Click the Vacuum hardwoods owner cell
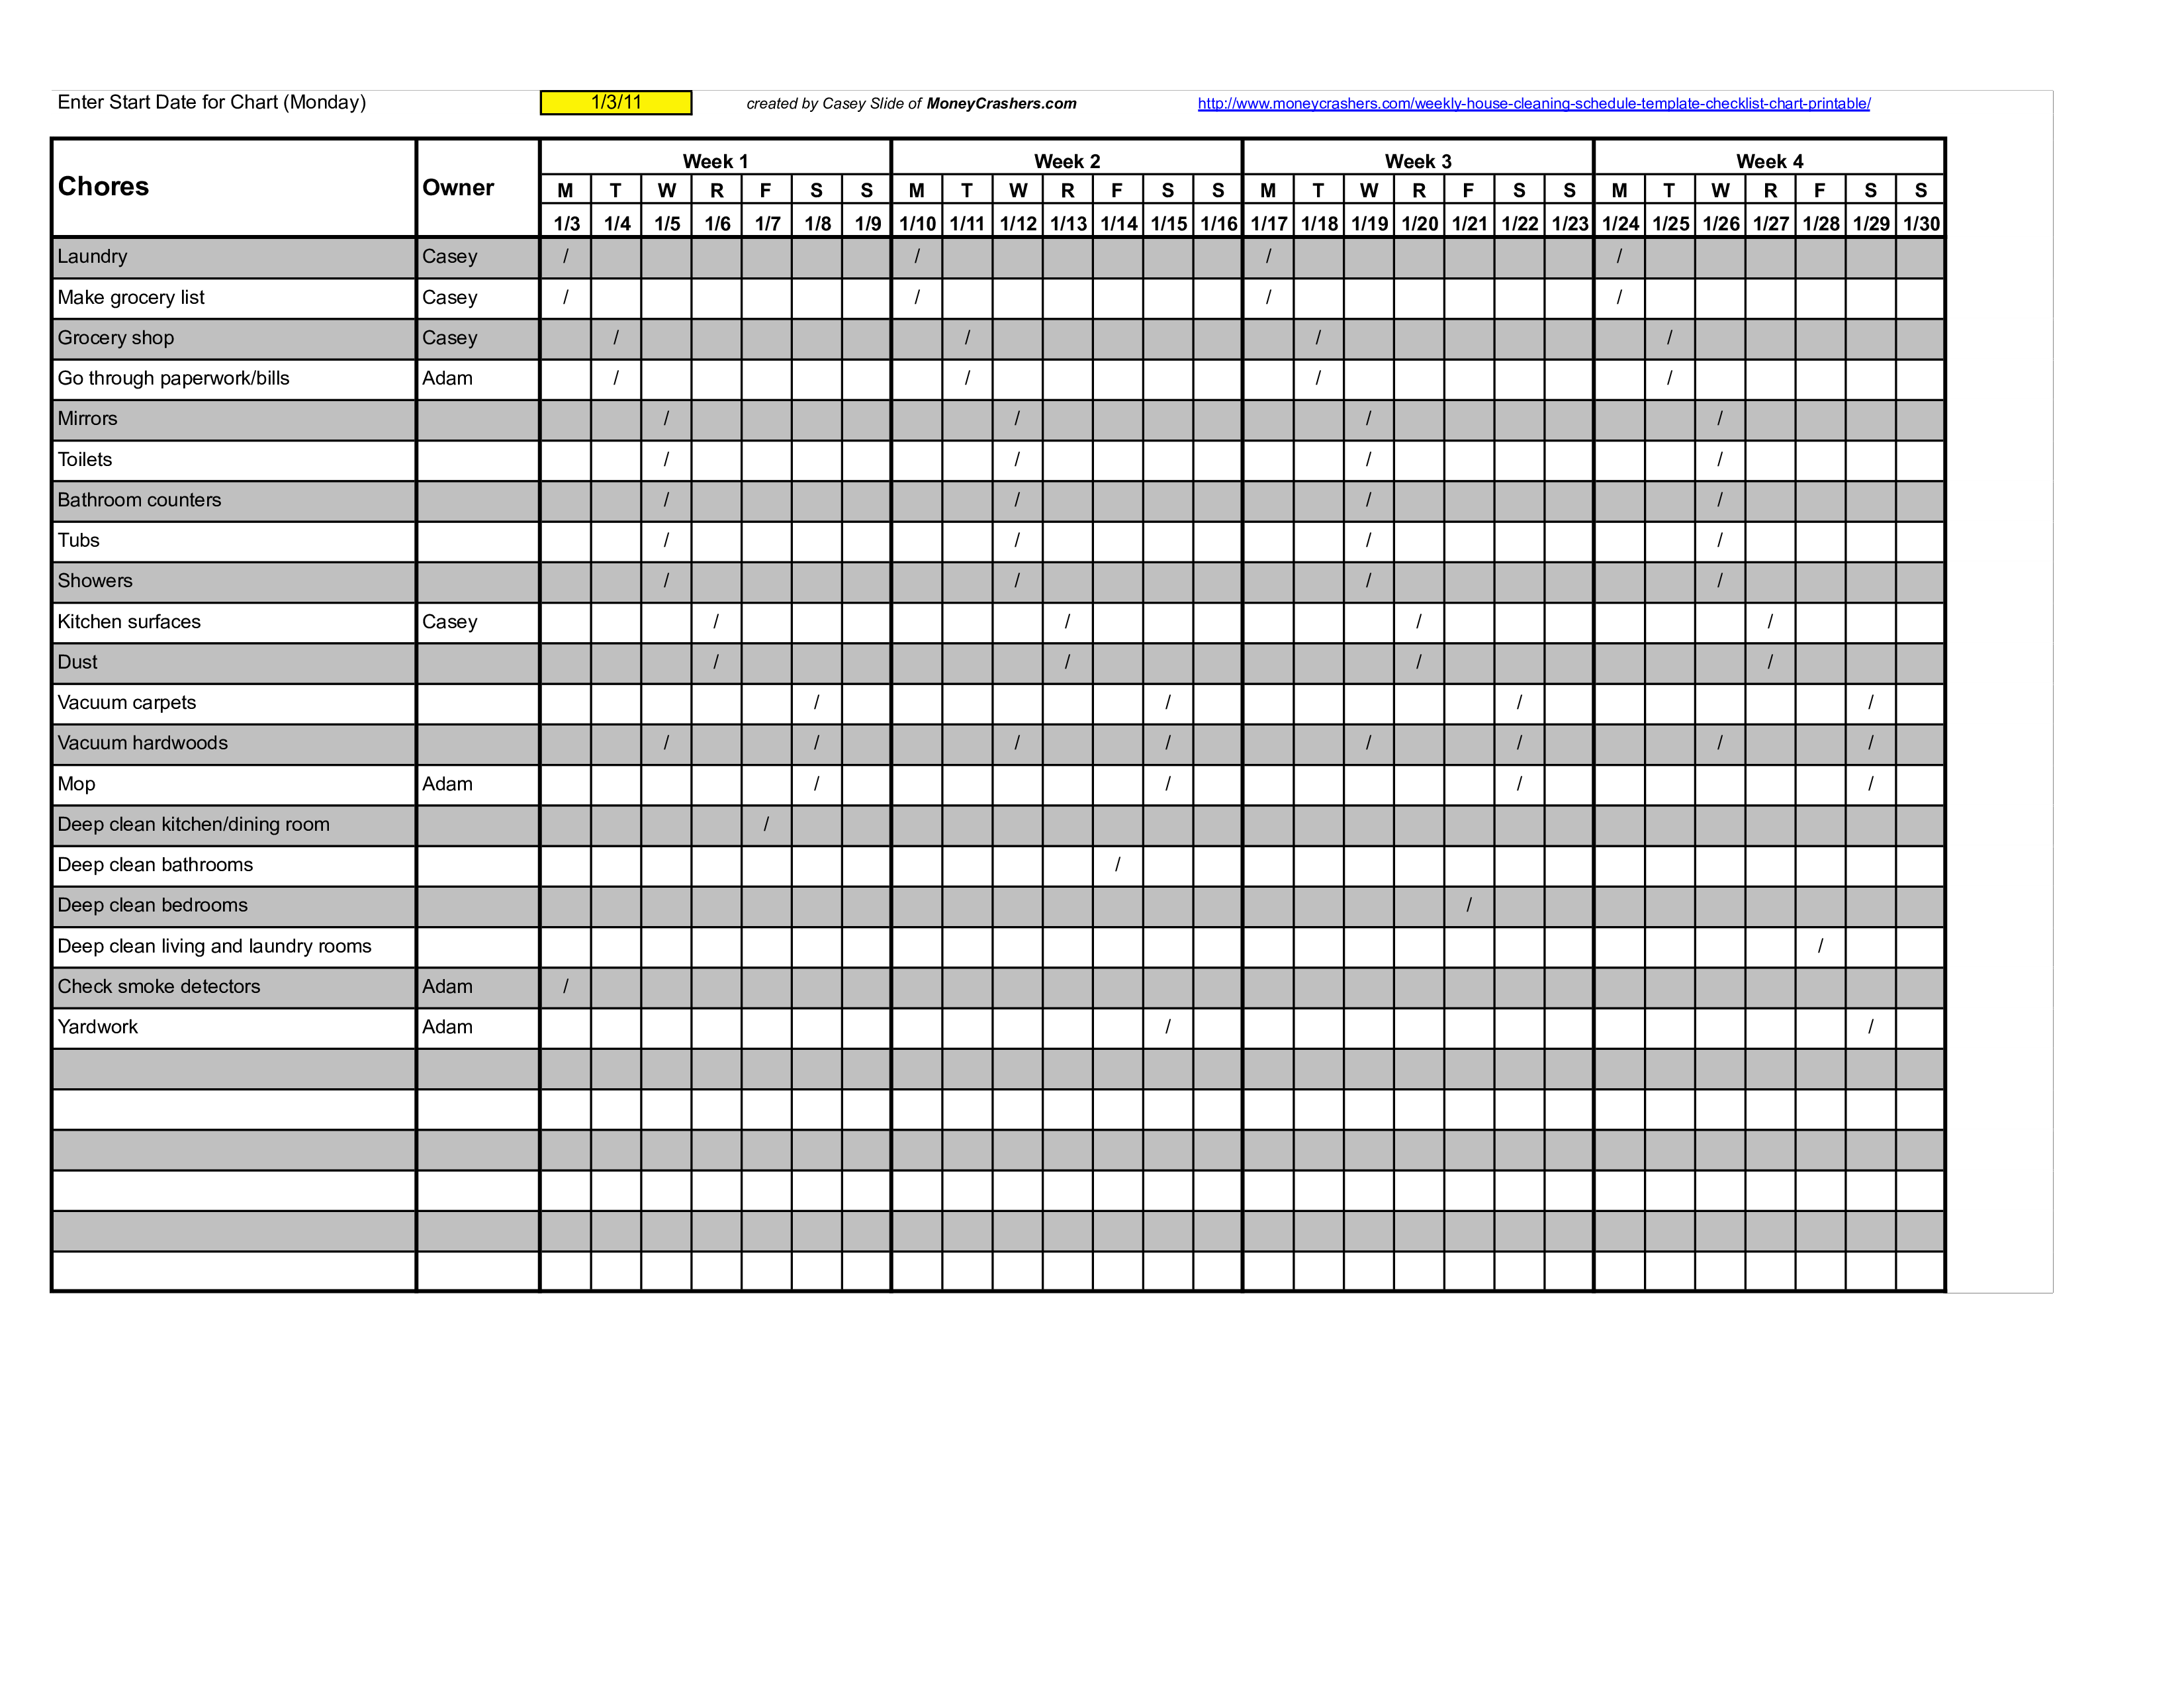This screenshot has width=2184, height=1688. coord(470,743)
